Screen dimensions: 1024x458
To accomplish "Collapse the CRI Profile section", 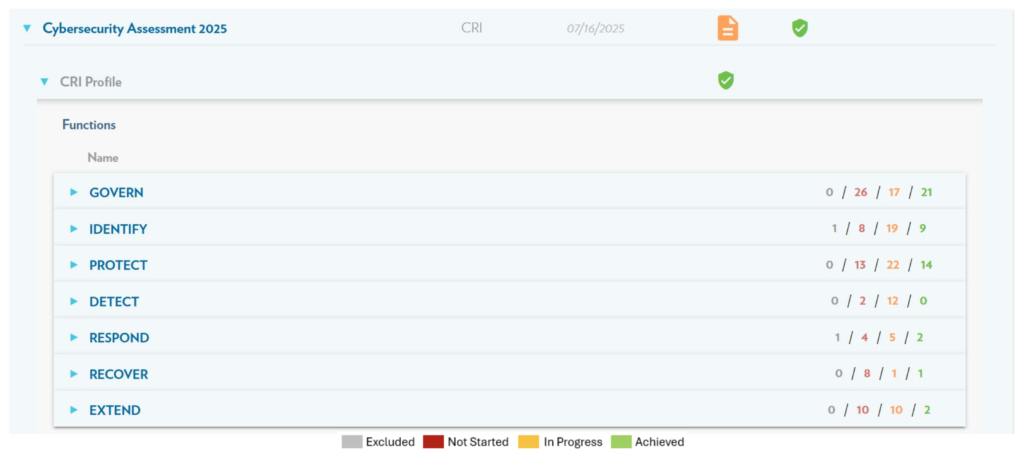I will pos(44,82).
